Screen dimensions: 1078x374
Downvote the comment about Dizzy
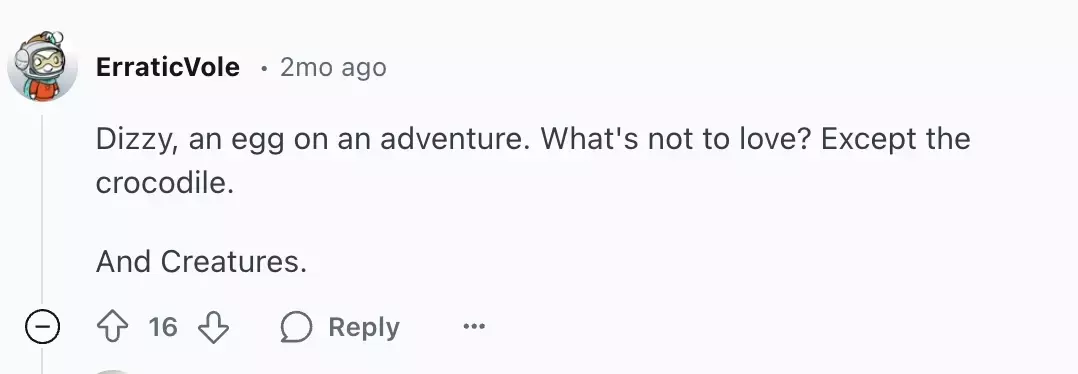[213, 327]
